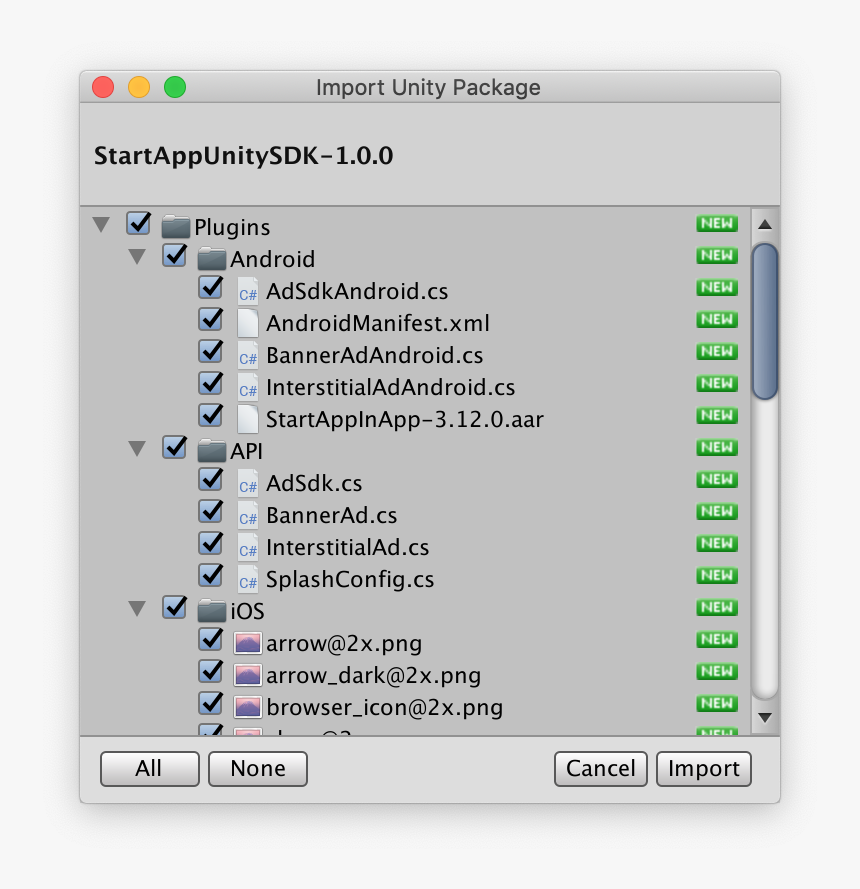The height and width of the screenshot is (889, 860).
Task: Uncheck the arrow@2x.png checkbox
Action: pos(210,640)
